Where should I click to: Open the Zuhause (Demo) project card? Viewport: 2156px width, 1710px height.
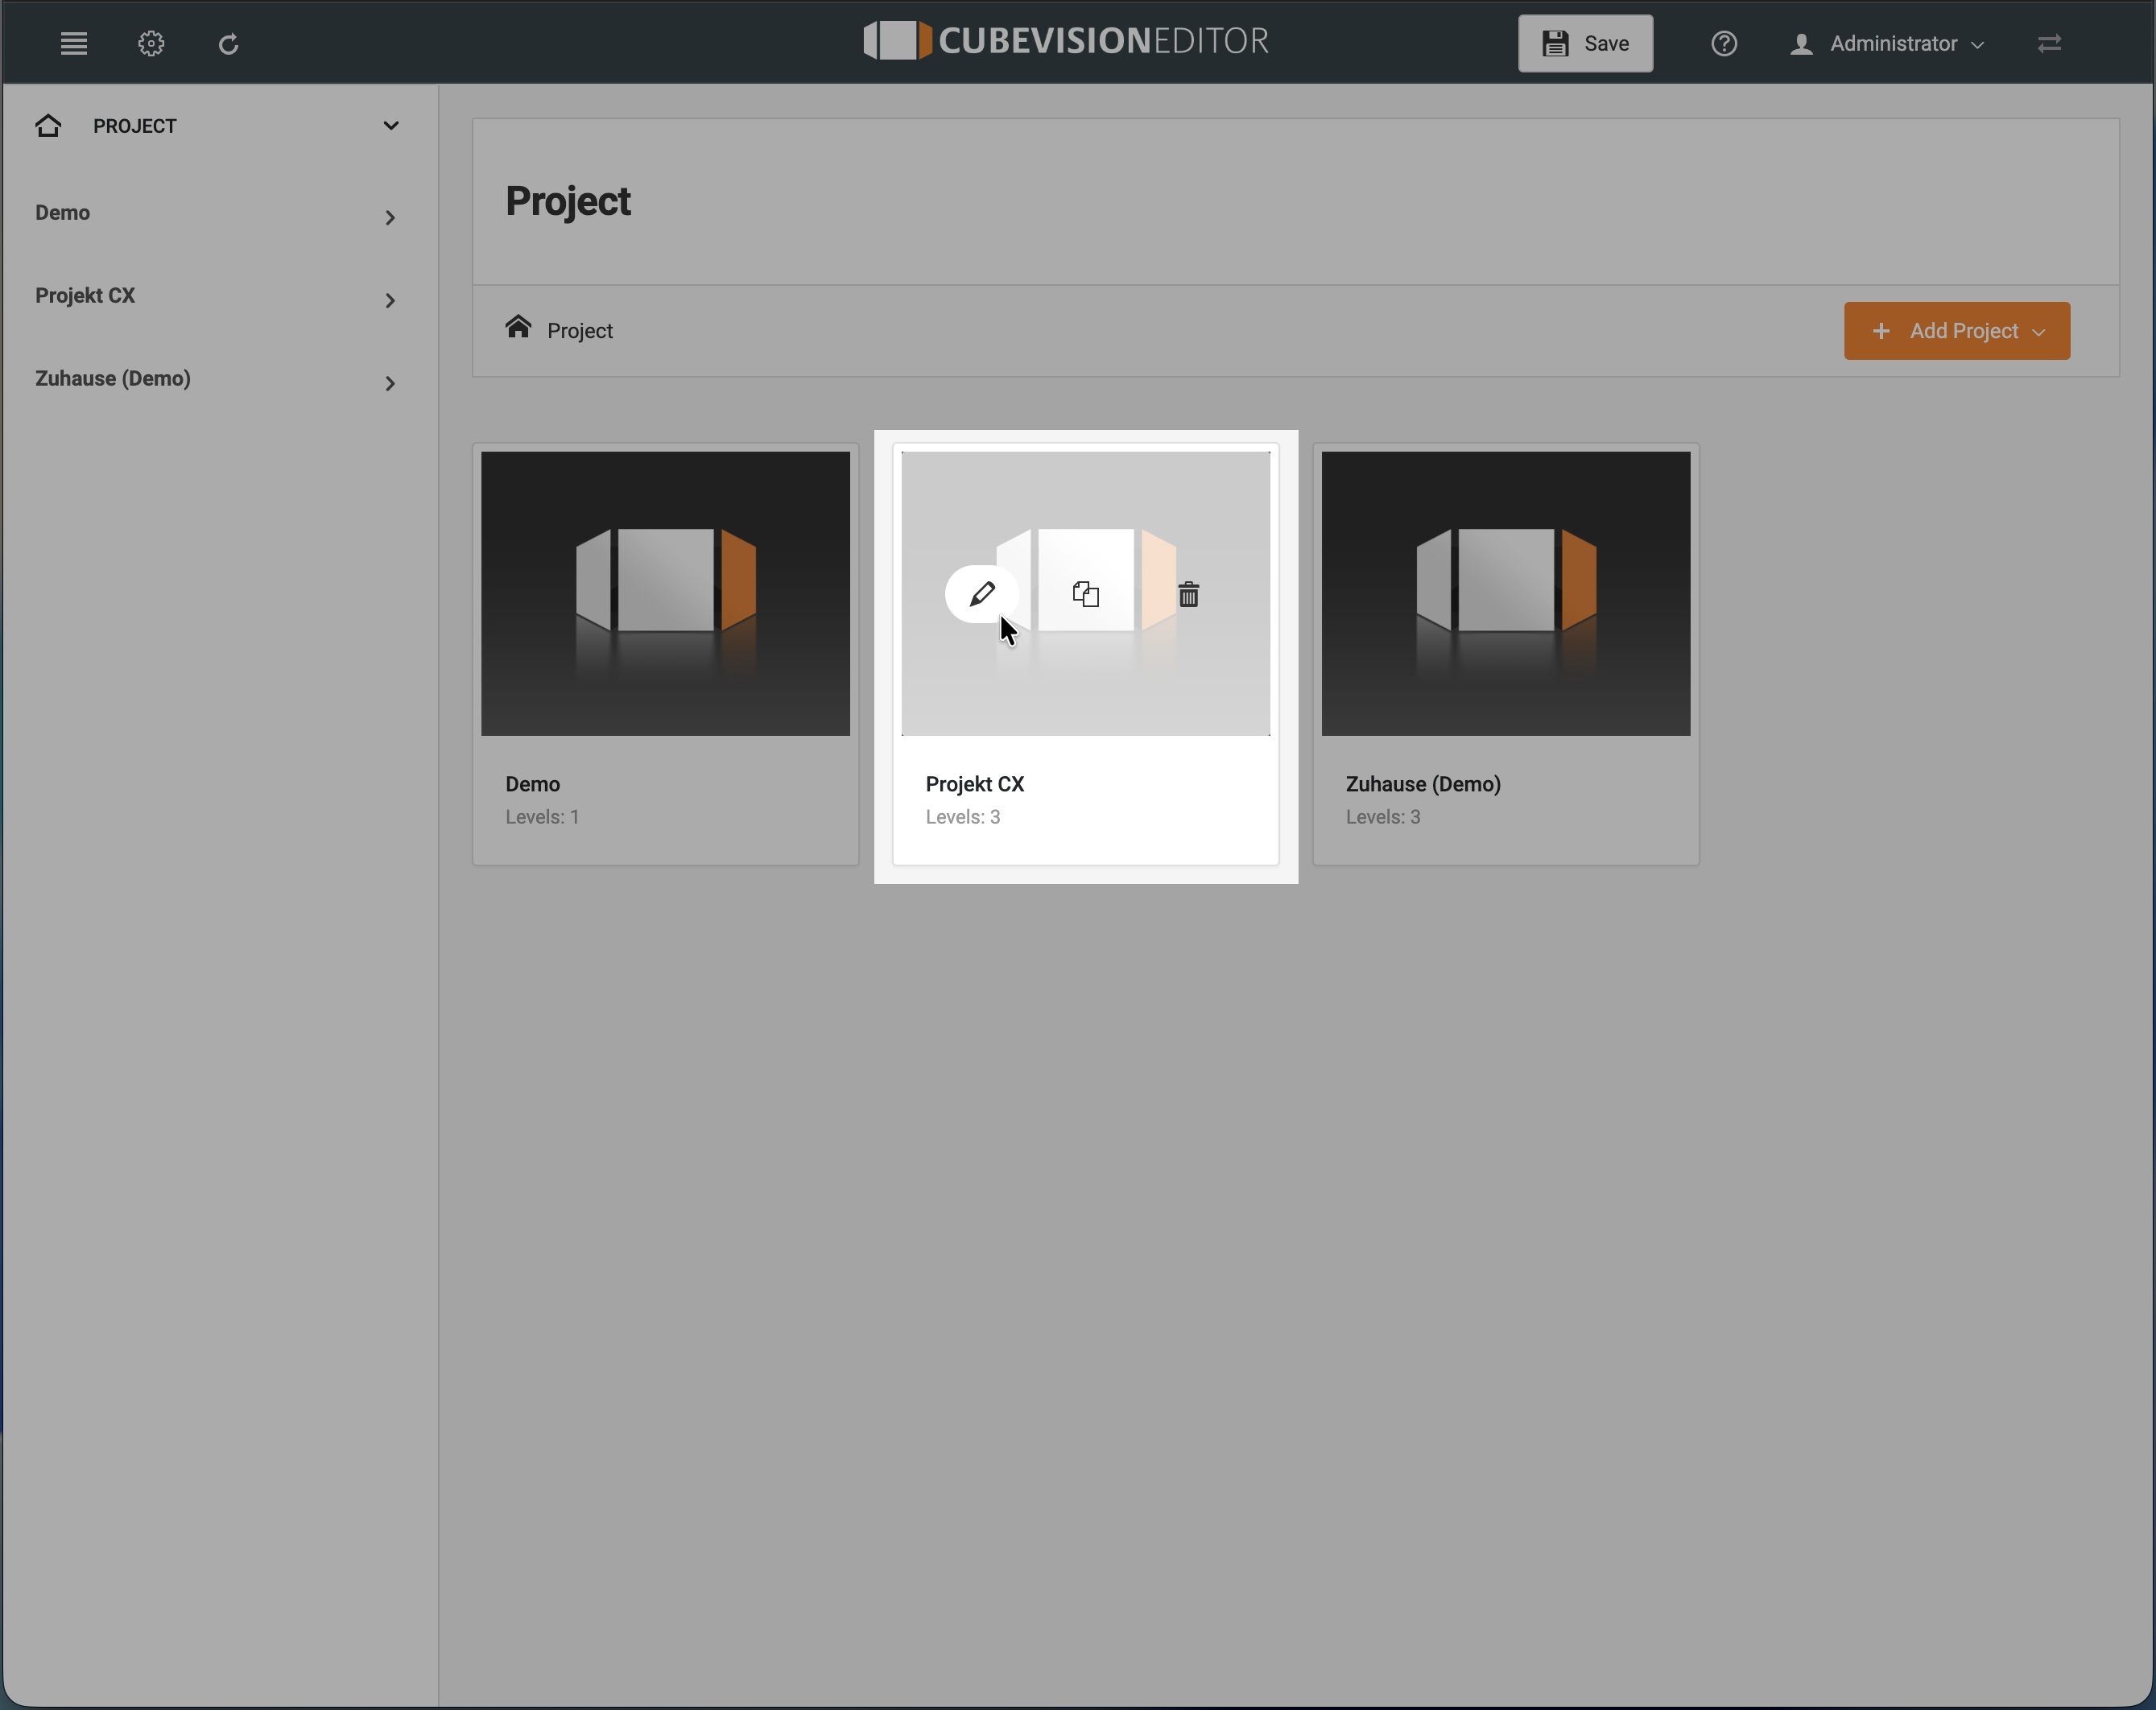(1506, 655)
